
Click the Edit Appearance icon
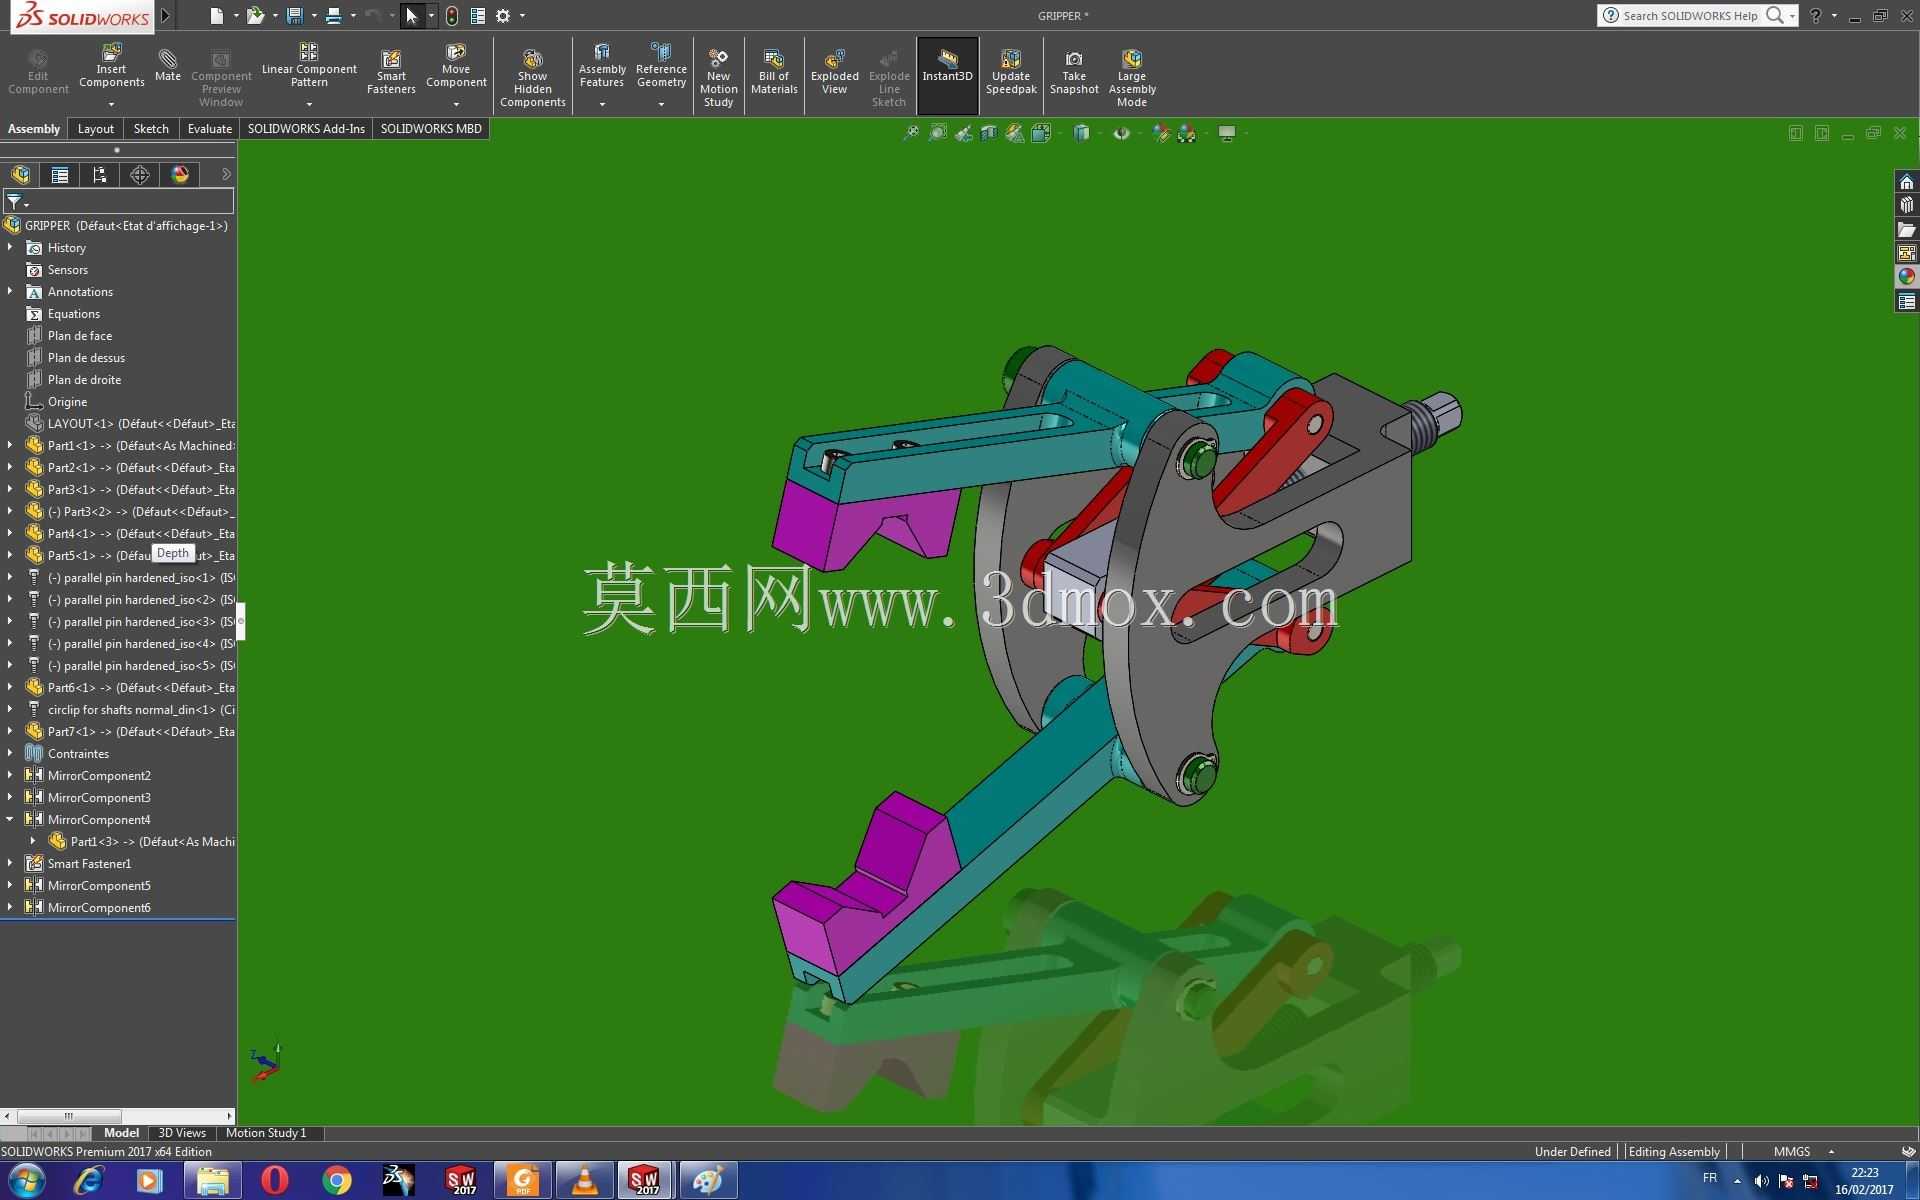click(x=1160, y=133)
